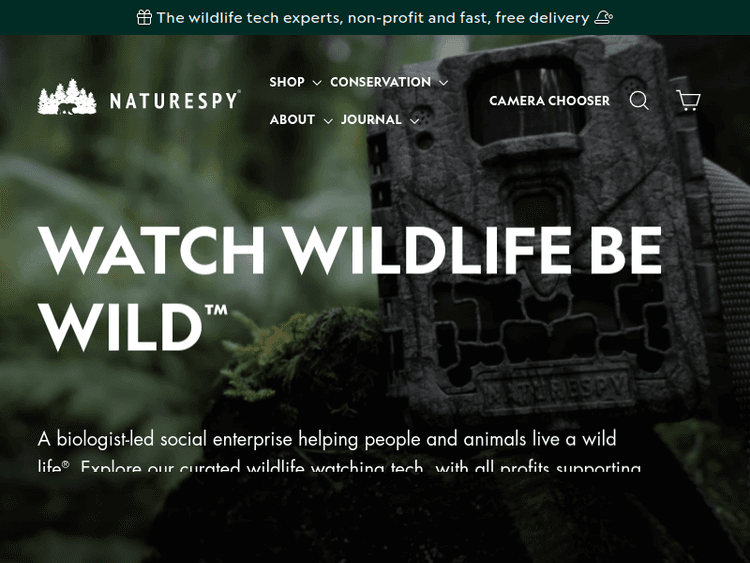Open the Conservation menu

coord(381,82)
